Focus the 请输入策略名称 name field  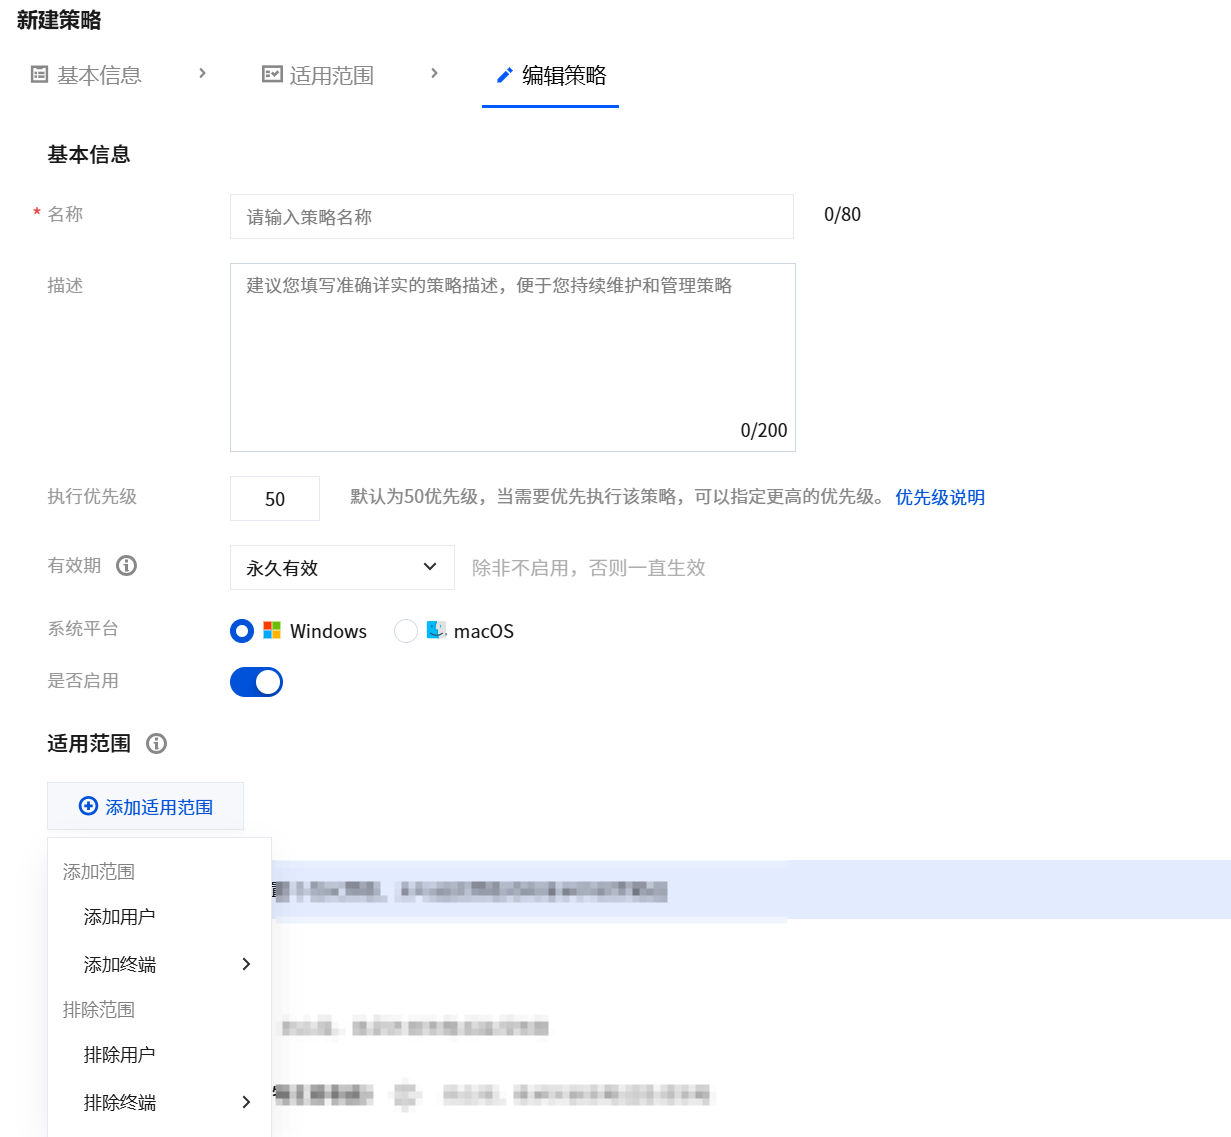(512, 216)
